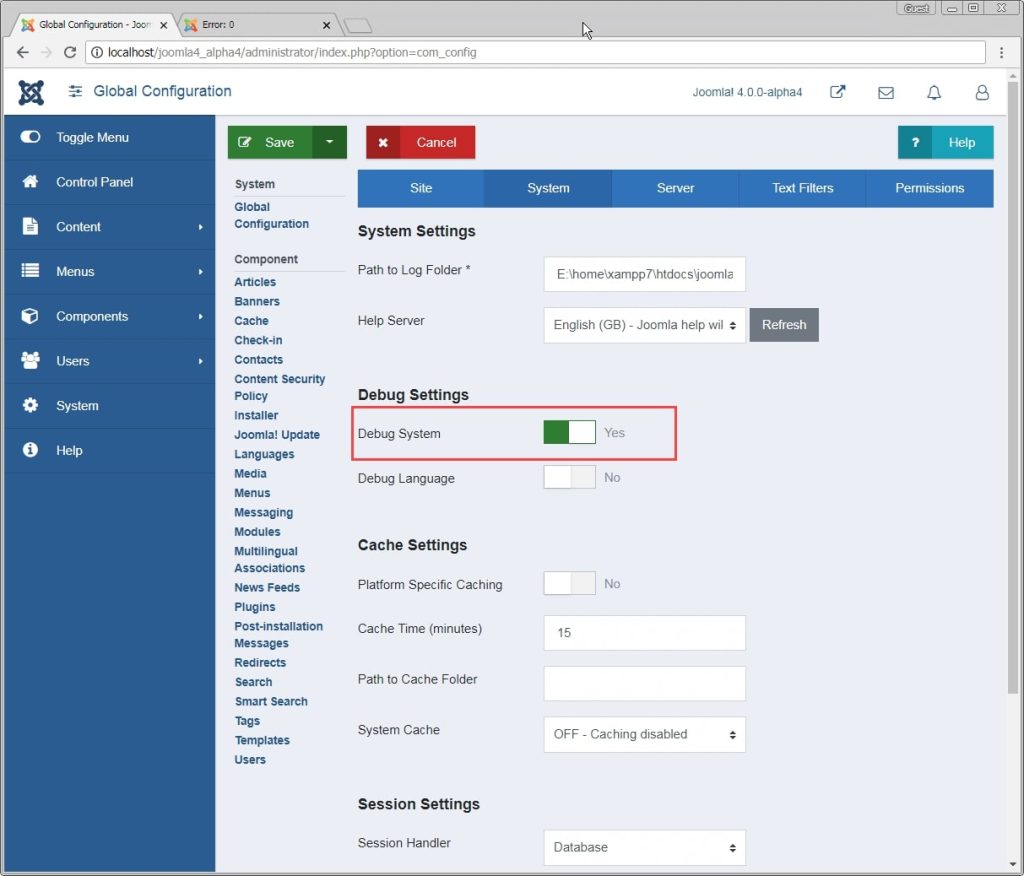Click Users group icon in sidebar

pyautogui.click(x=30, y=361)
